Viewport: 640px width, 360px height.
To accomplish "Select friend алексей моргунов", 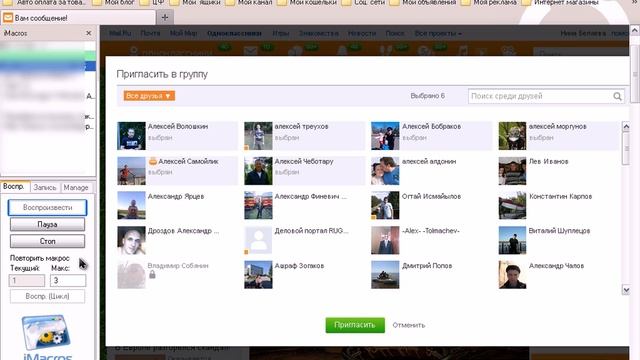I will [x=559, y=136].
